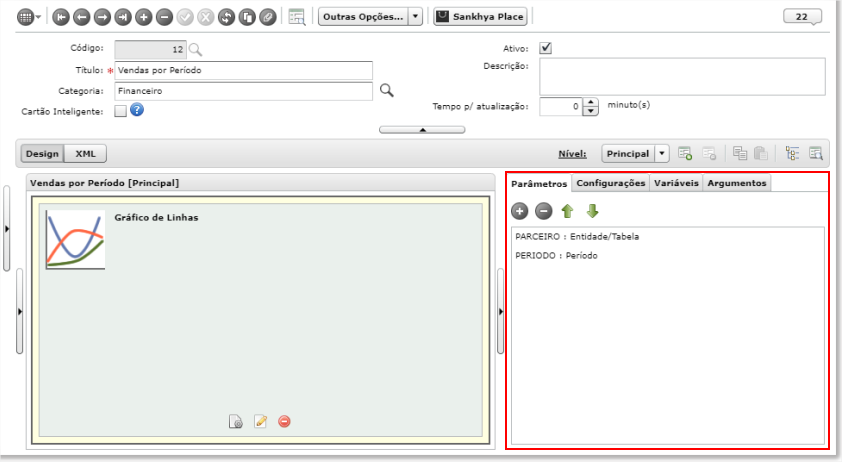Open structure tree icon
Image resolution: width=842 pixels, height=462 pixels.
[x=792, y=154]
